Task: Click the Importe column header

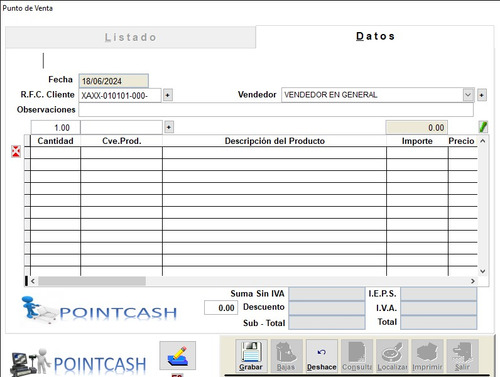Action: [417, 141]
